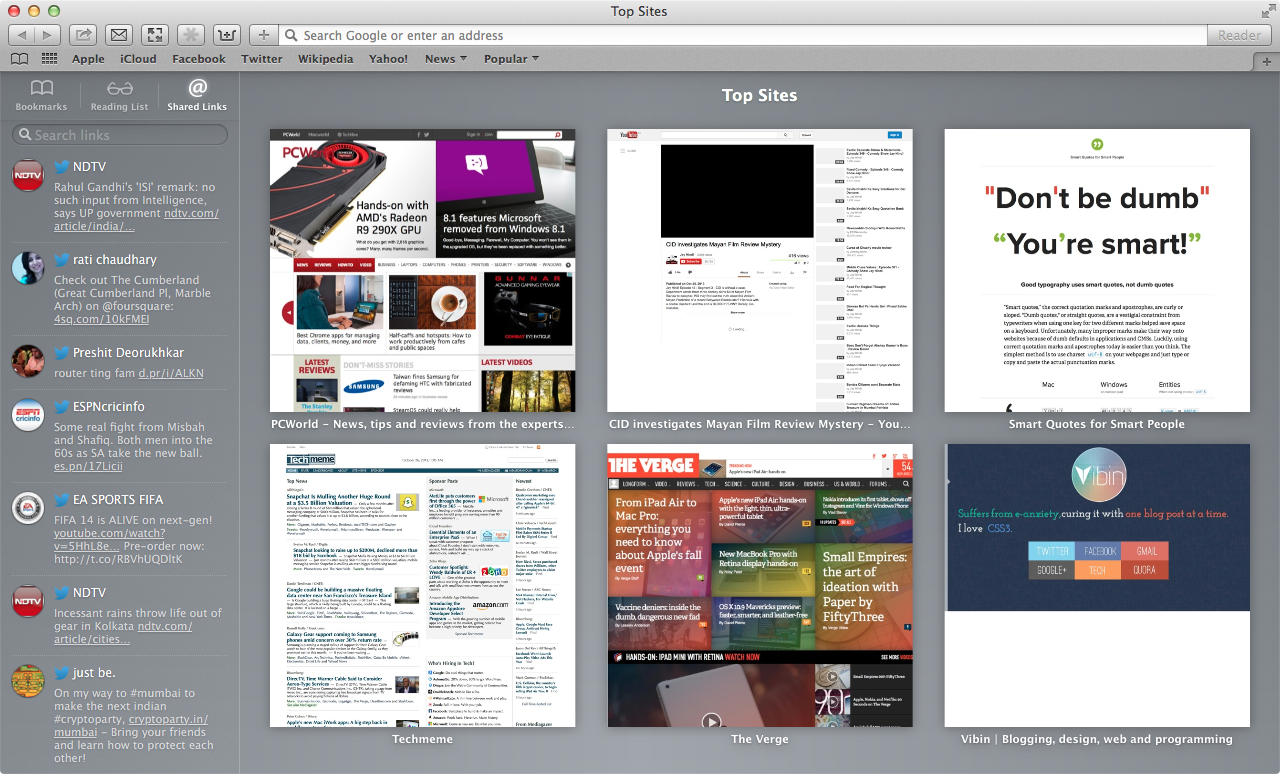
Task: Click the full-screen arrows toolbar icon
Action: pyautogui.click(x=155, y=35)
